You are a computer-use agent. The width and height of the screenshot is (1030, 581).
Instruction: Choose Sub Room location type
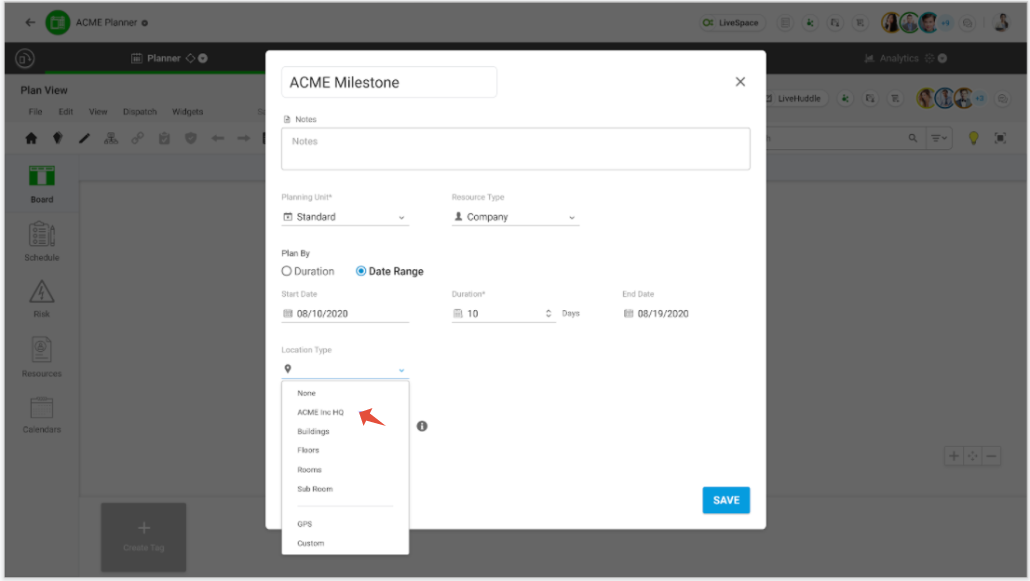(x=315, y=489)
